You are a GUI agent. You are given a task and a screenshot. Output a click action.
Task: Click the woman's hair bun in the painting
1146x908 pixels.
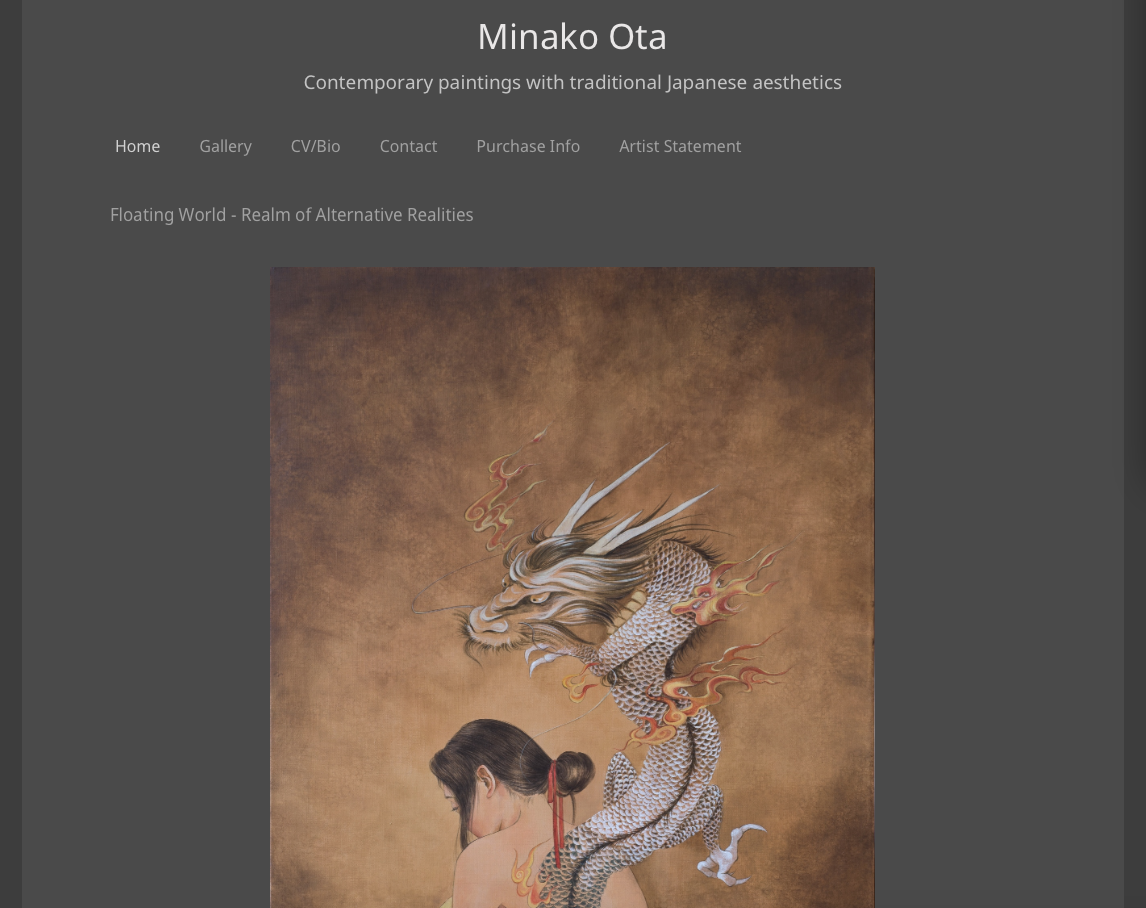[573, 773]
